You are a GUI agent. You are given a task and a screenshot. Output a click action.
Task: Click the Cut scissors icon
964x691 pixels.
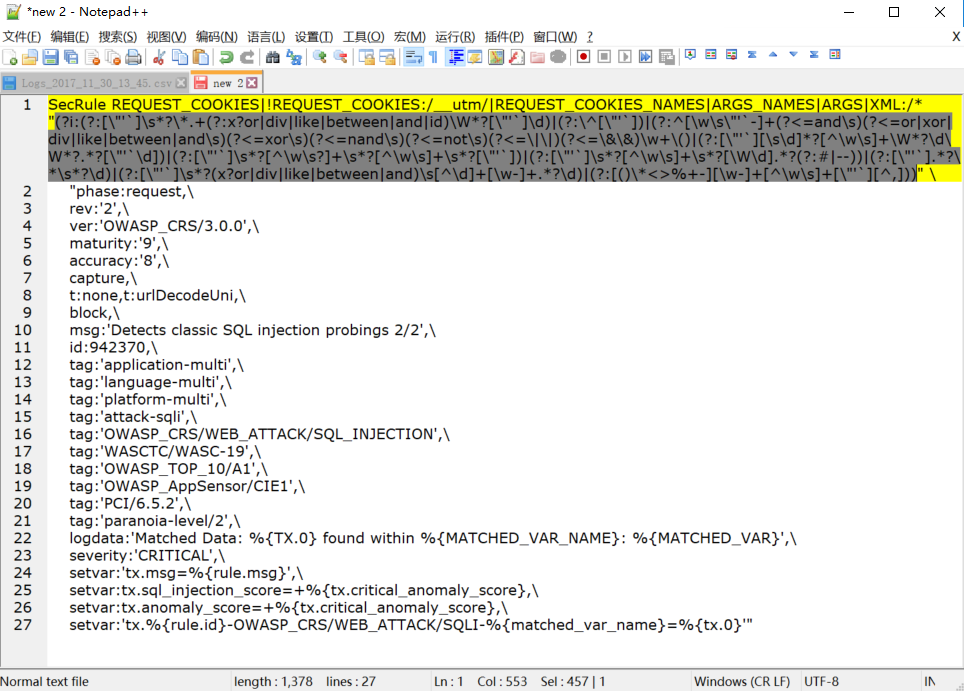pos(158,57)
